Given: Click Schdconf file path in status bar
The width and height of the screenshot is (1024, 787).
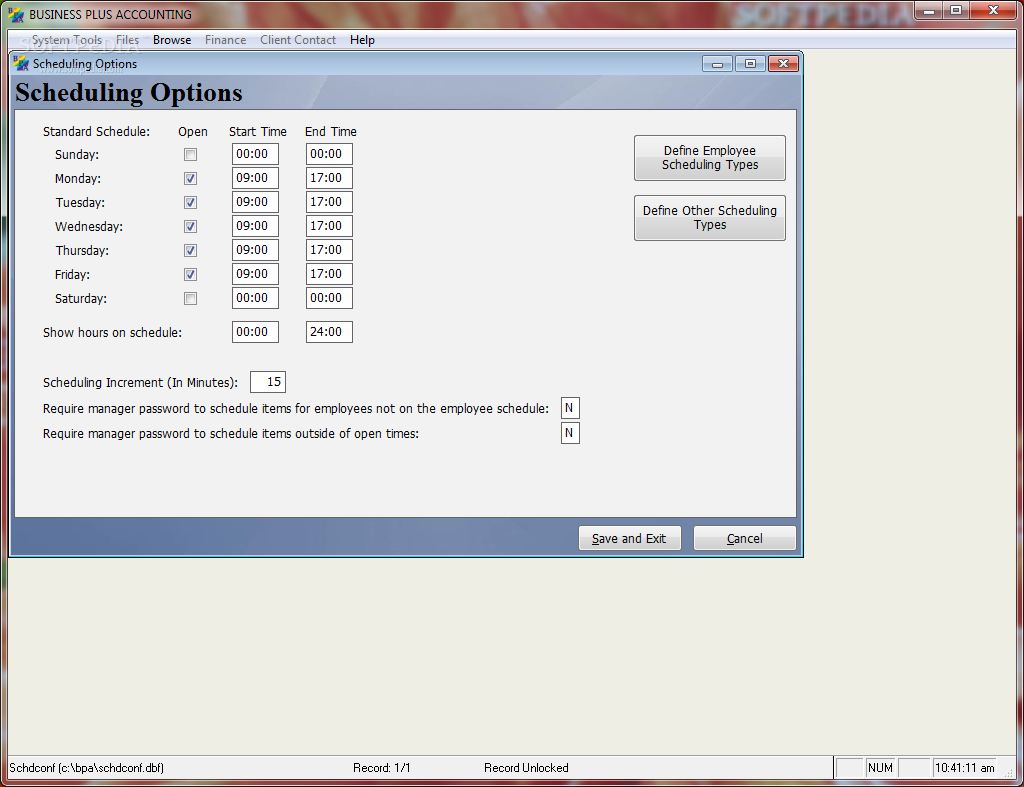Looking at the screenshot, I should [86, 768].
